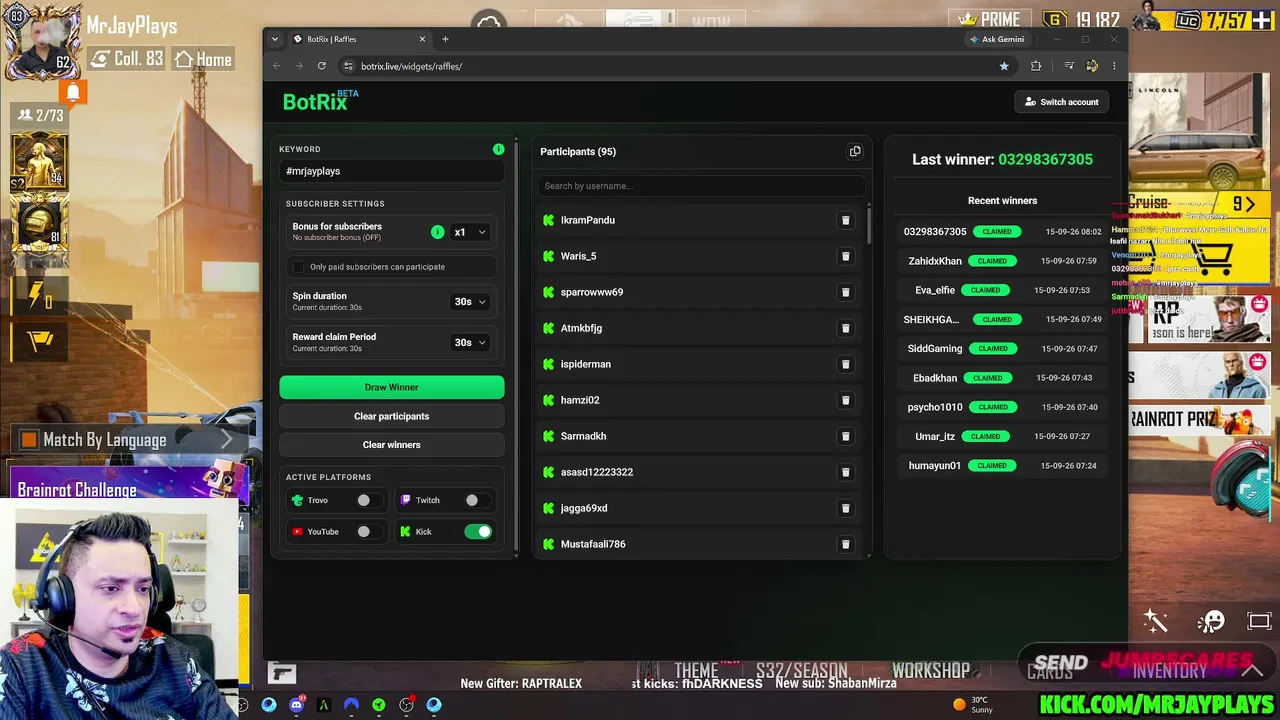The height and width of the screenshot is (720, 1280).
Task: Open Chrome extensions puzzle icon
Action: click(1036, 66)
